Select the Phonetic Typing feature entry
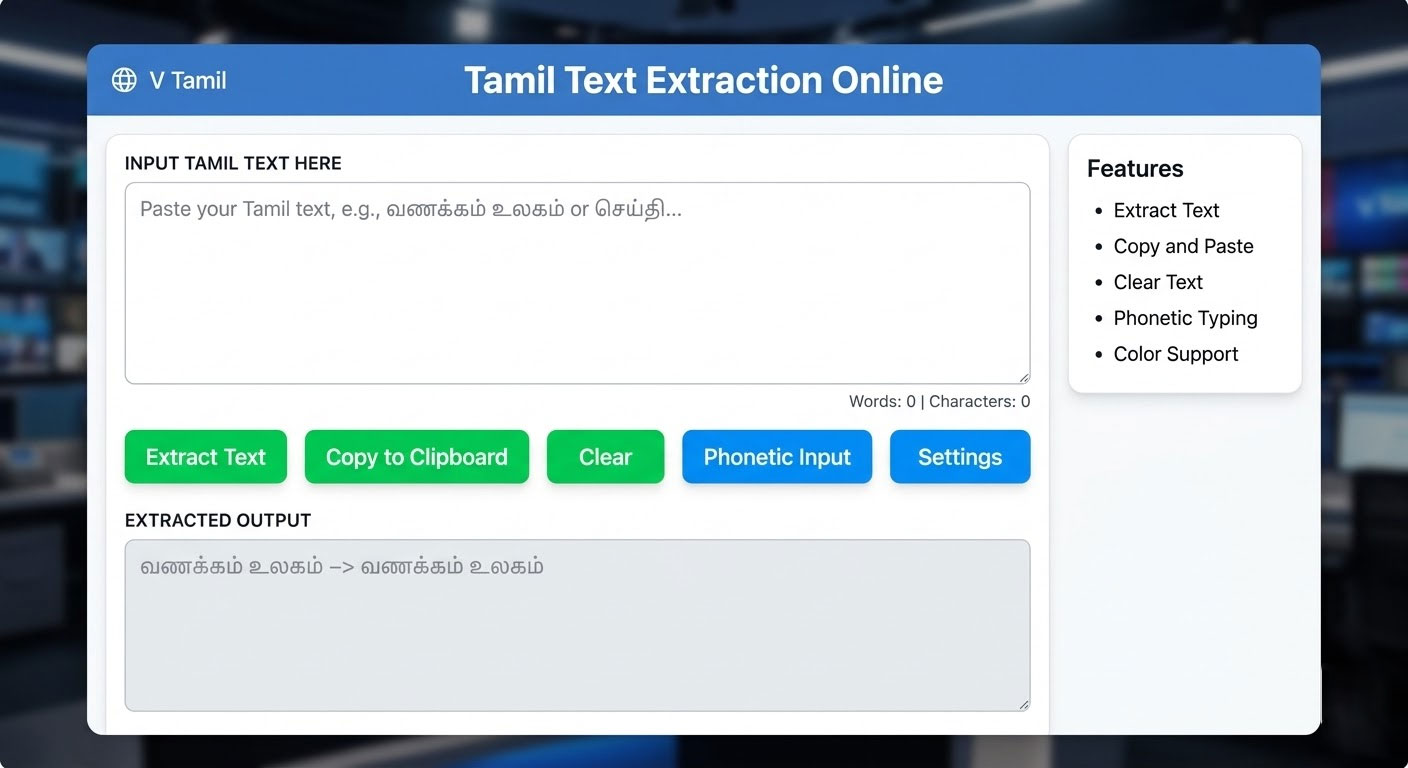This screenshot has width=1408, height=768. [1185, 318]
